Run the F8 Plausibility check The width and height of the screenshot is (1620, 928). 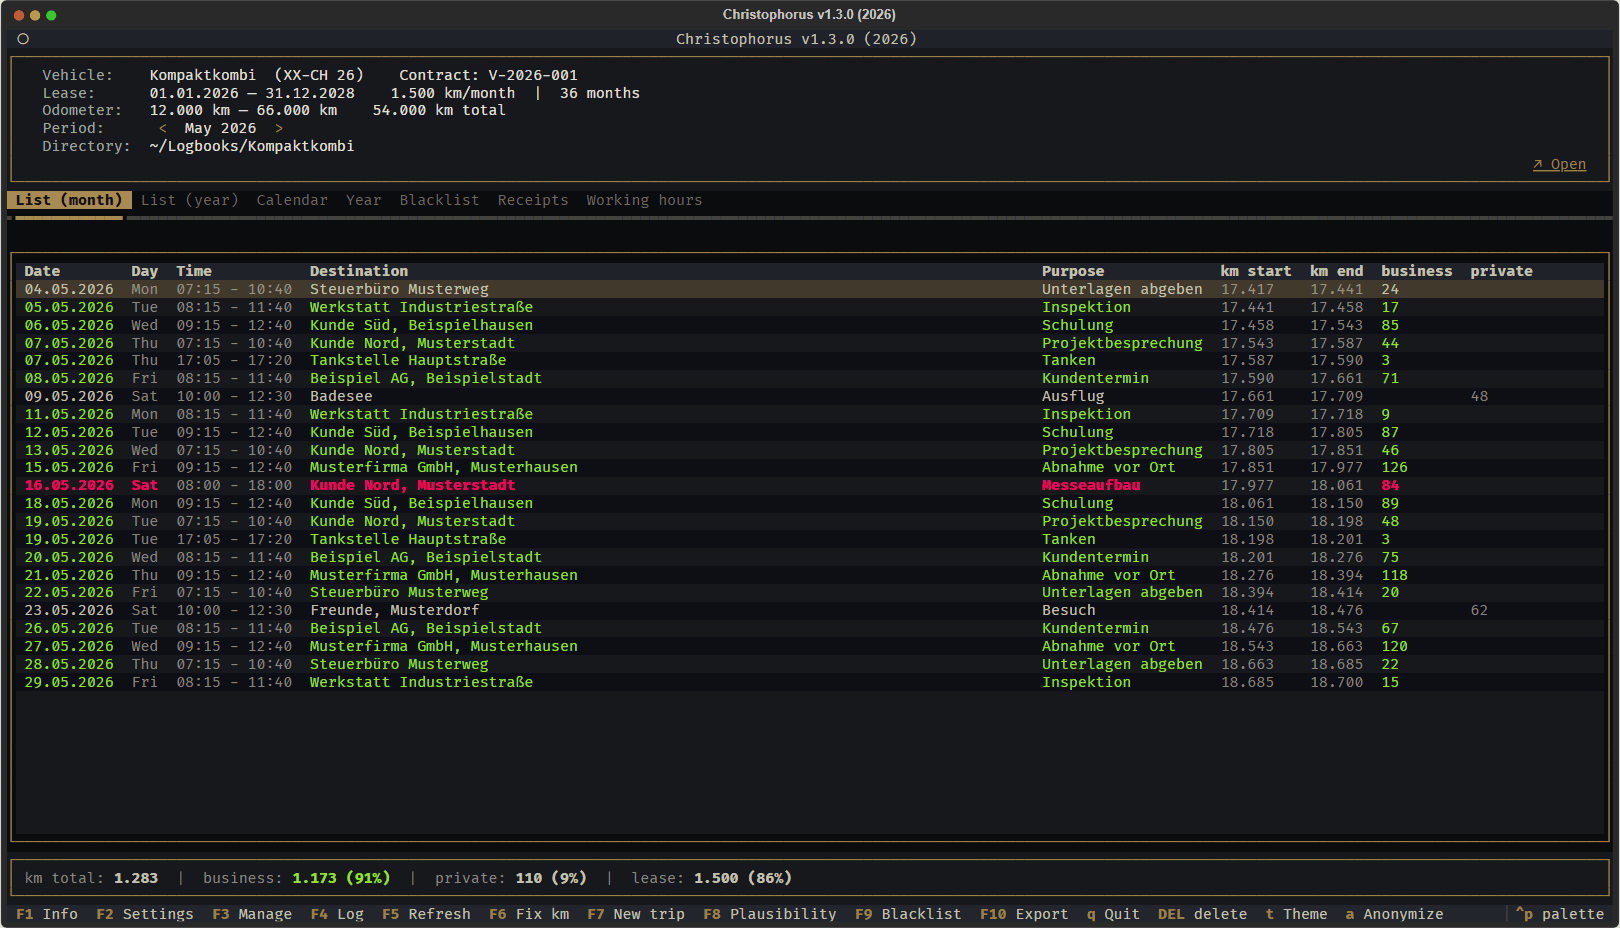point(770,914)
